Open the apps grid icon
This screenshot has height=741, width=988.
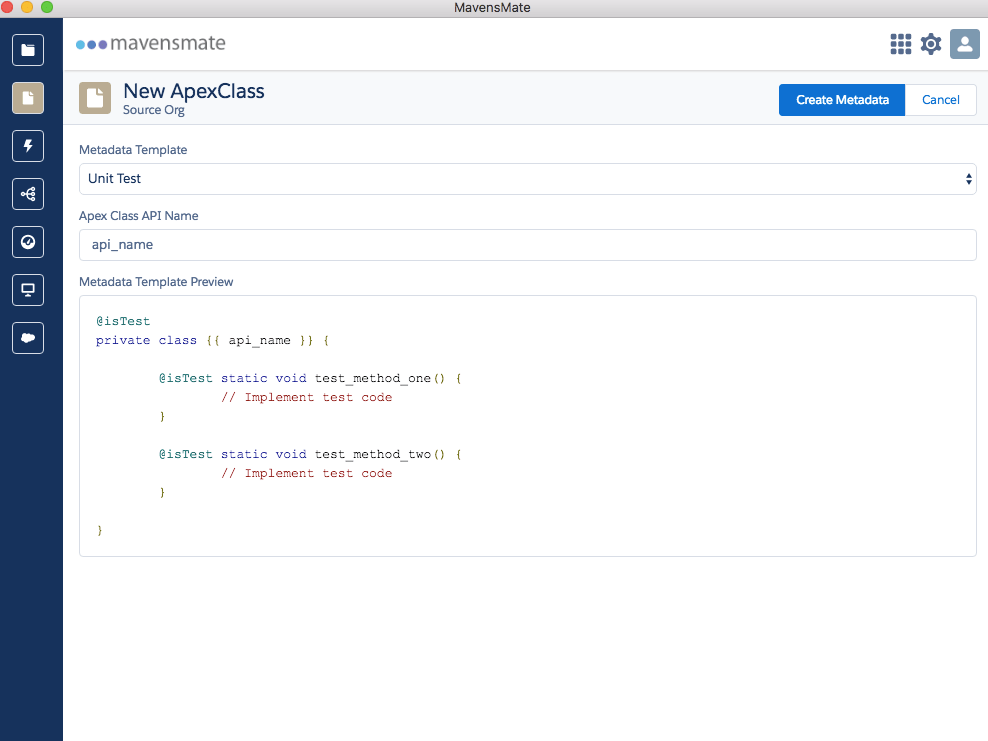900,44
